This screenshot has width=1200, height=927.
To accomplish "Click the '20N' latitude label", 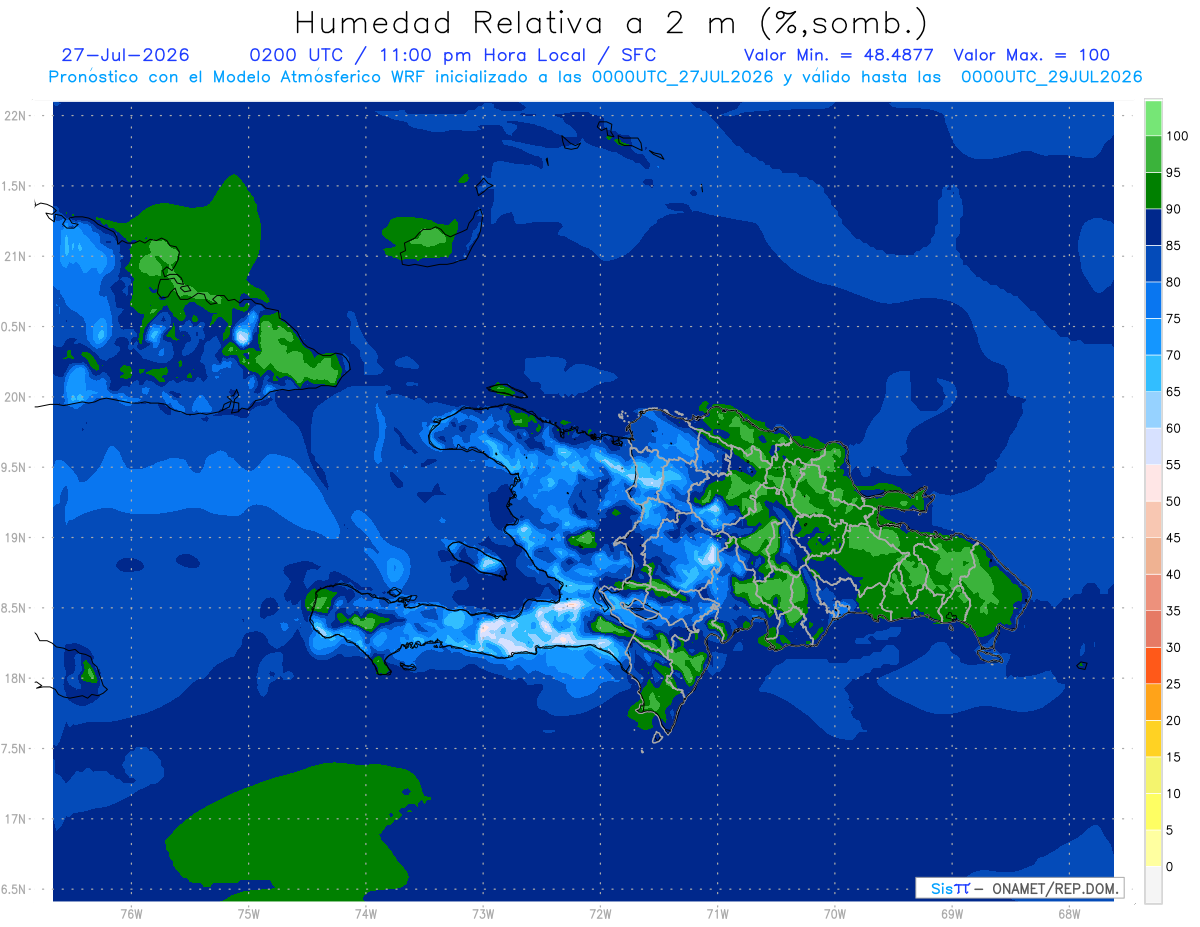I will pyautogui.click(x=15, y=397).
